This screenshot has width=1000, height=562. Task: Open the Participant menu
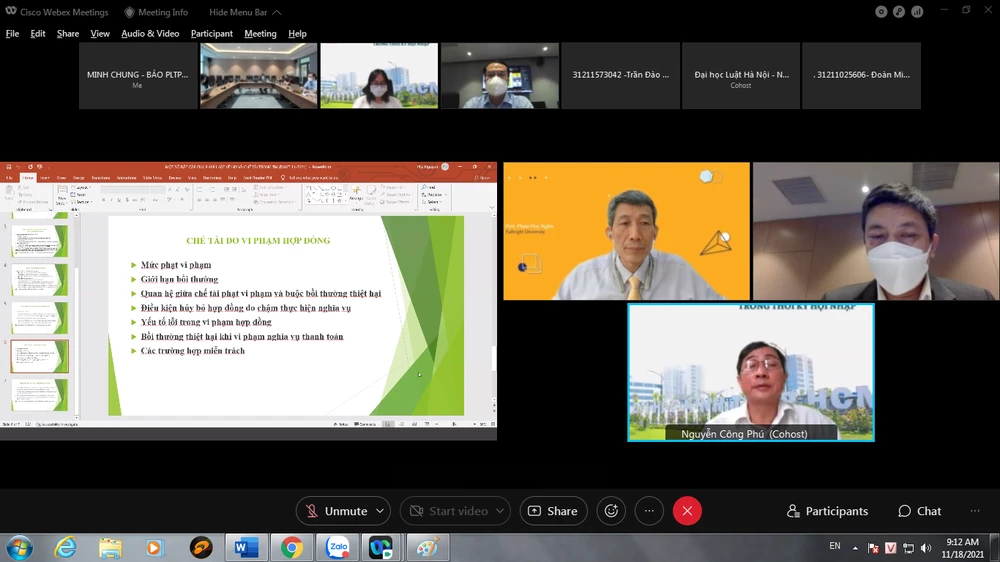[211, 33]
